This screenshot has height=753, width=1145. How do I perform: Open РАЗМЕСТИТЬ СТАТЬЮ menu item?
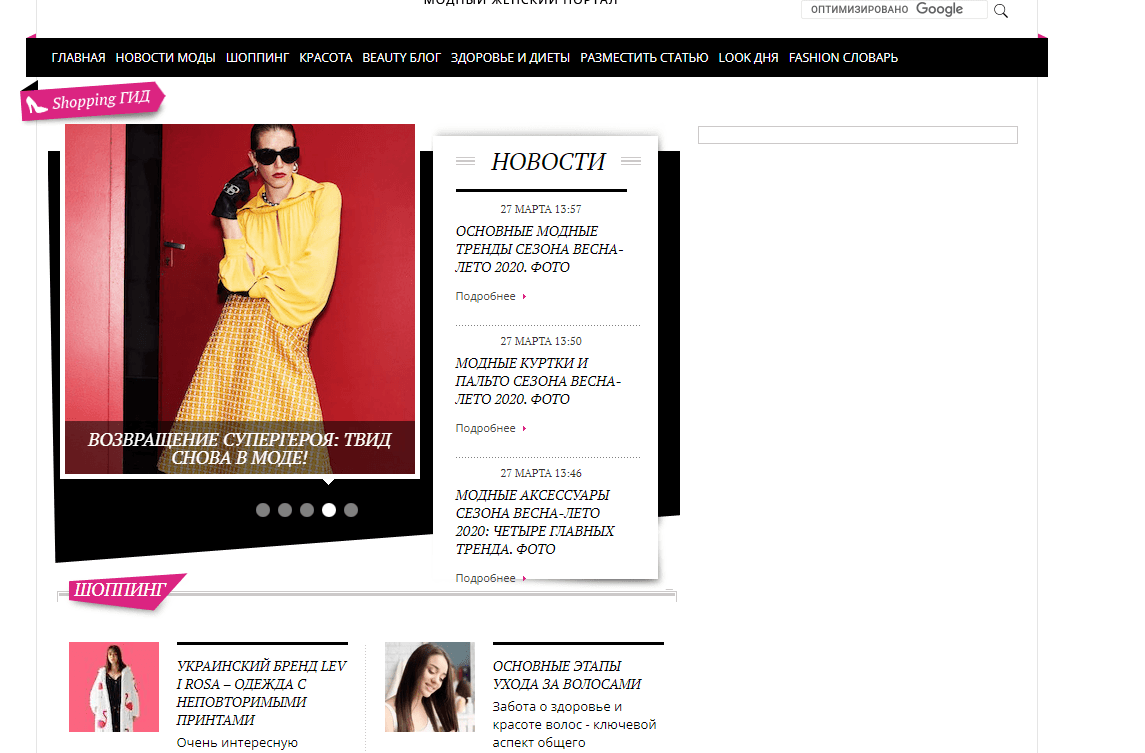[644, 58]
